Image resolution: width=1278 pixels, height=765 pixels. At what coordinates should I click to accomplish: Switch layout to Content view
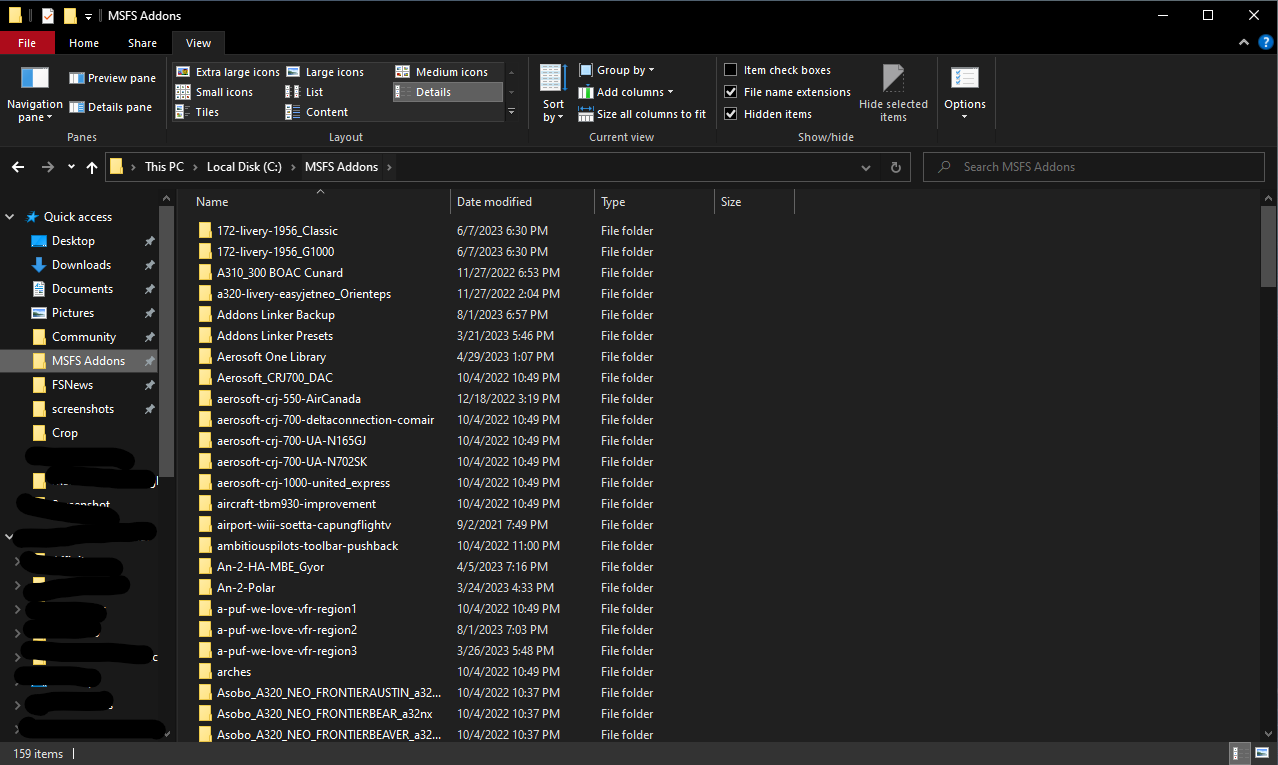pos(317,112)
